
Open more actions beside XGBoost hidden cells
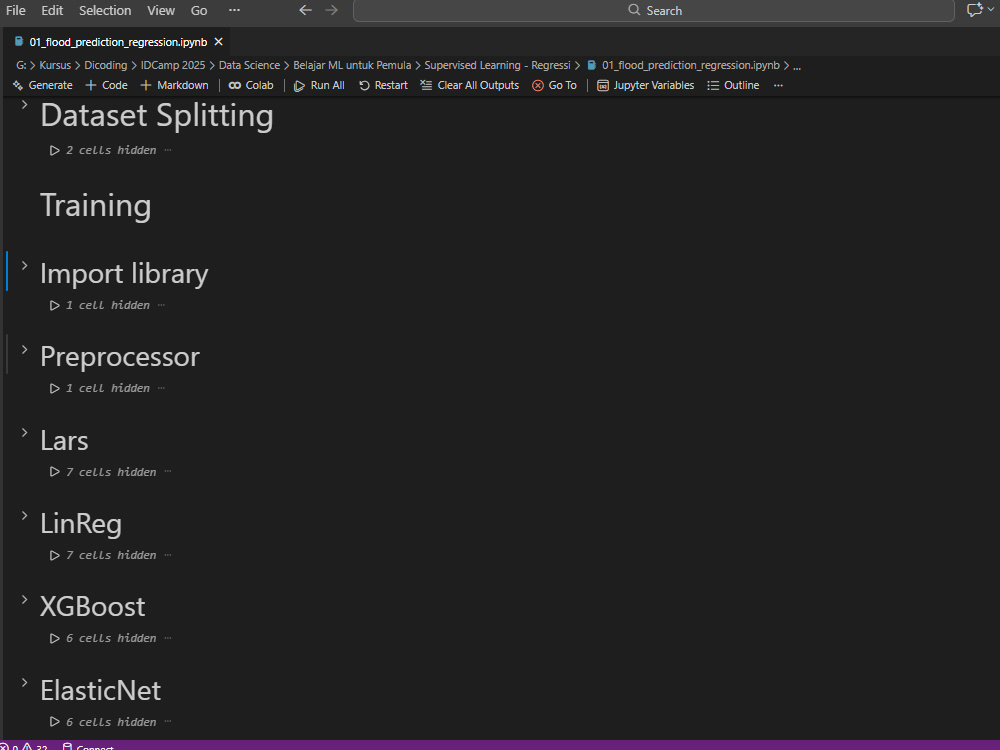pyautogui.click(x=168, y=638)
